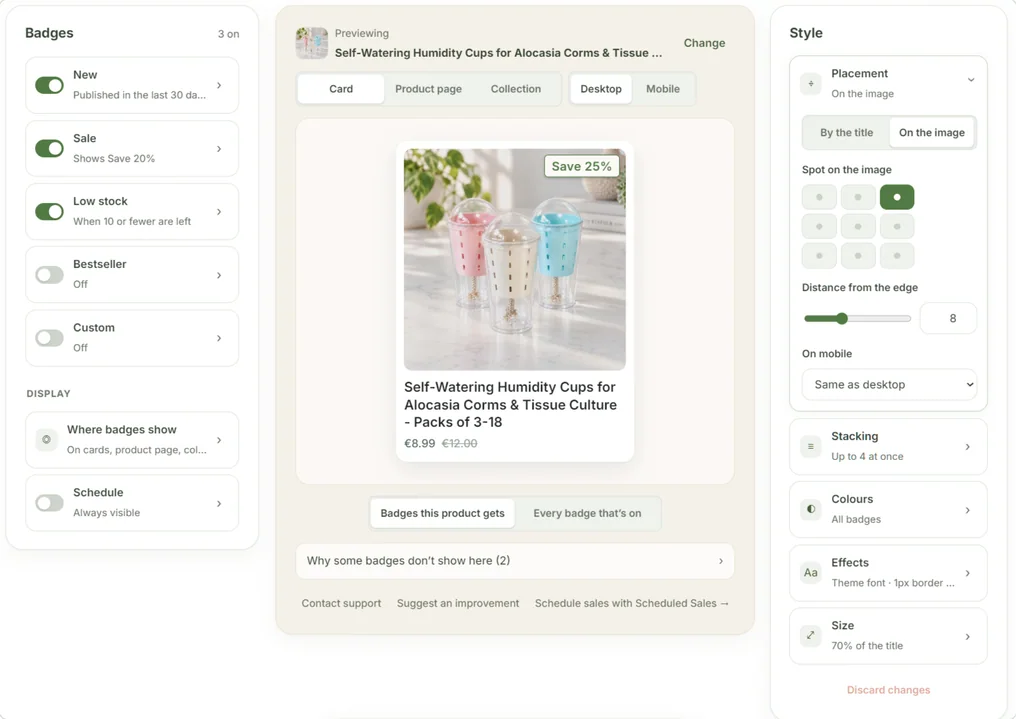Viewport: 1016px width, 719px height.
Task: Choose the 'By the title' placement option
Action: click(x=846, y=133)
